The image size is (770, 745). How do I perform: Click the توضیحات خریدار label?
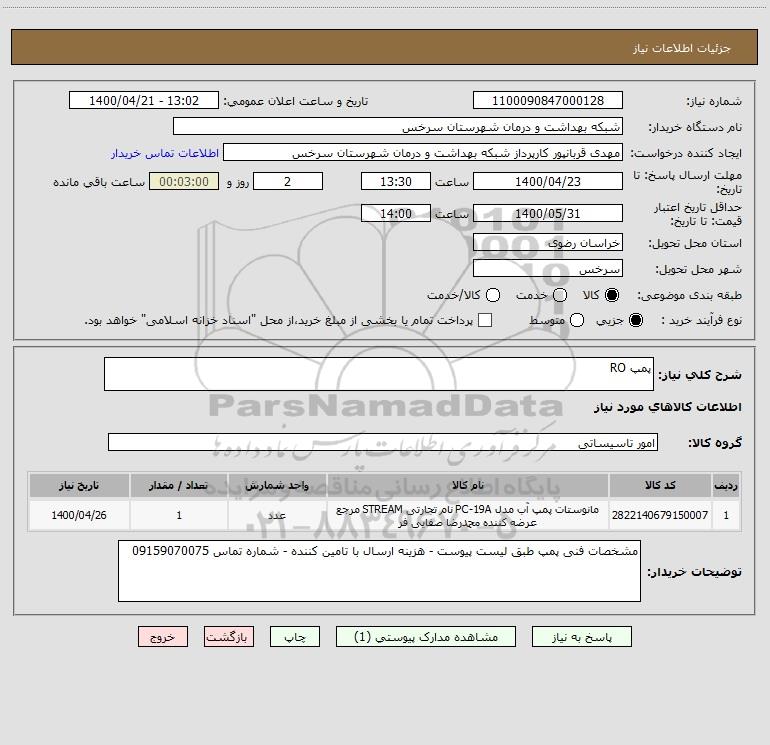[x=694, y=572]
